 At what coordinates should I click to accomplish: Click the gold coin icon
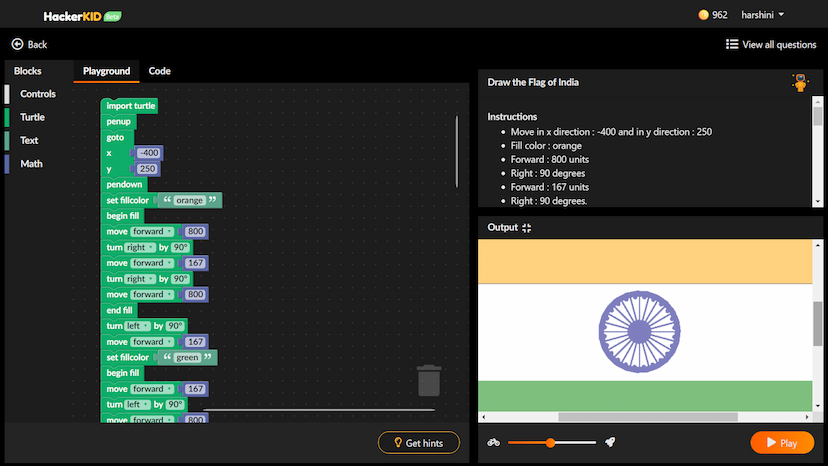(703, 15)
